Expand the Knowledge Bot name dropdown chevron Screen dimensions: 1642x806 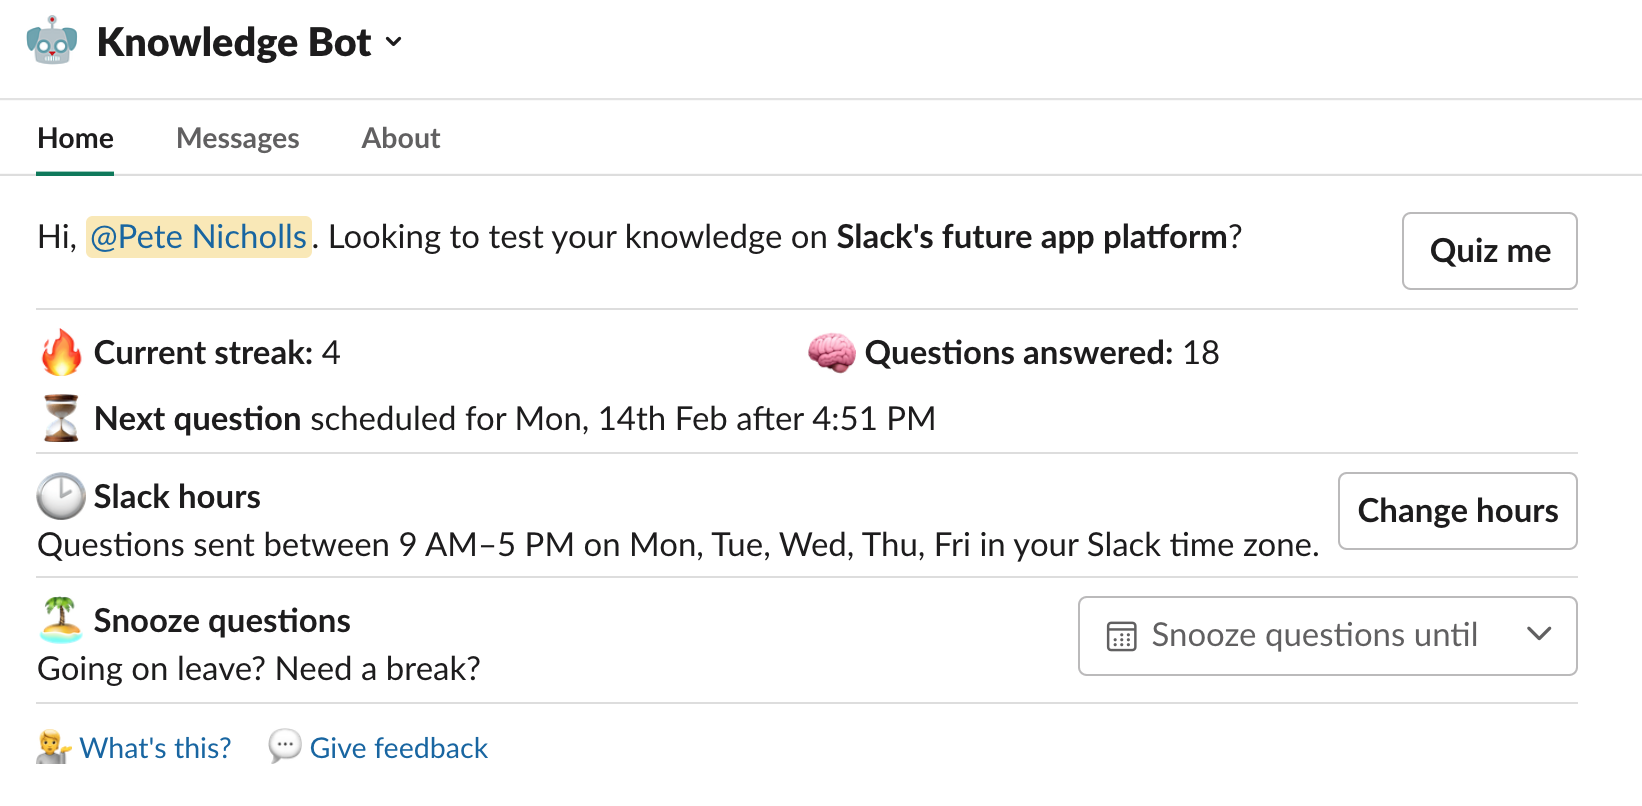[394, 42]
